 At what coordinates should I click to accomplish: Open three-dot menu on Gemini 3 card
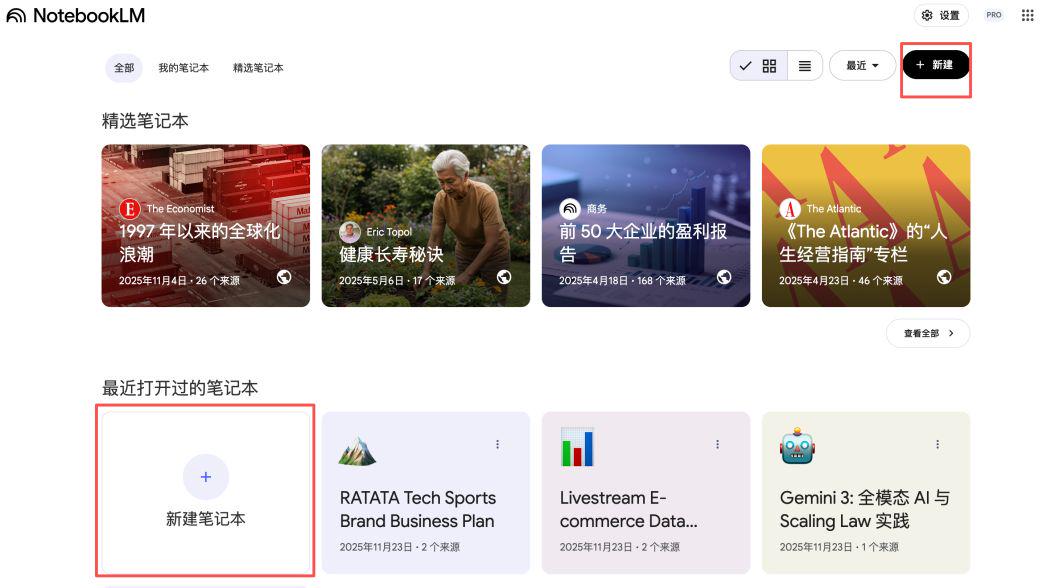click(938, 444)
